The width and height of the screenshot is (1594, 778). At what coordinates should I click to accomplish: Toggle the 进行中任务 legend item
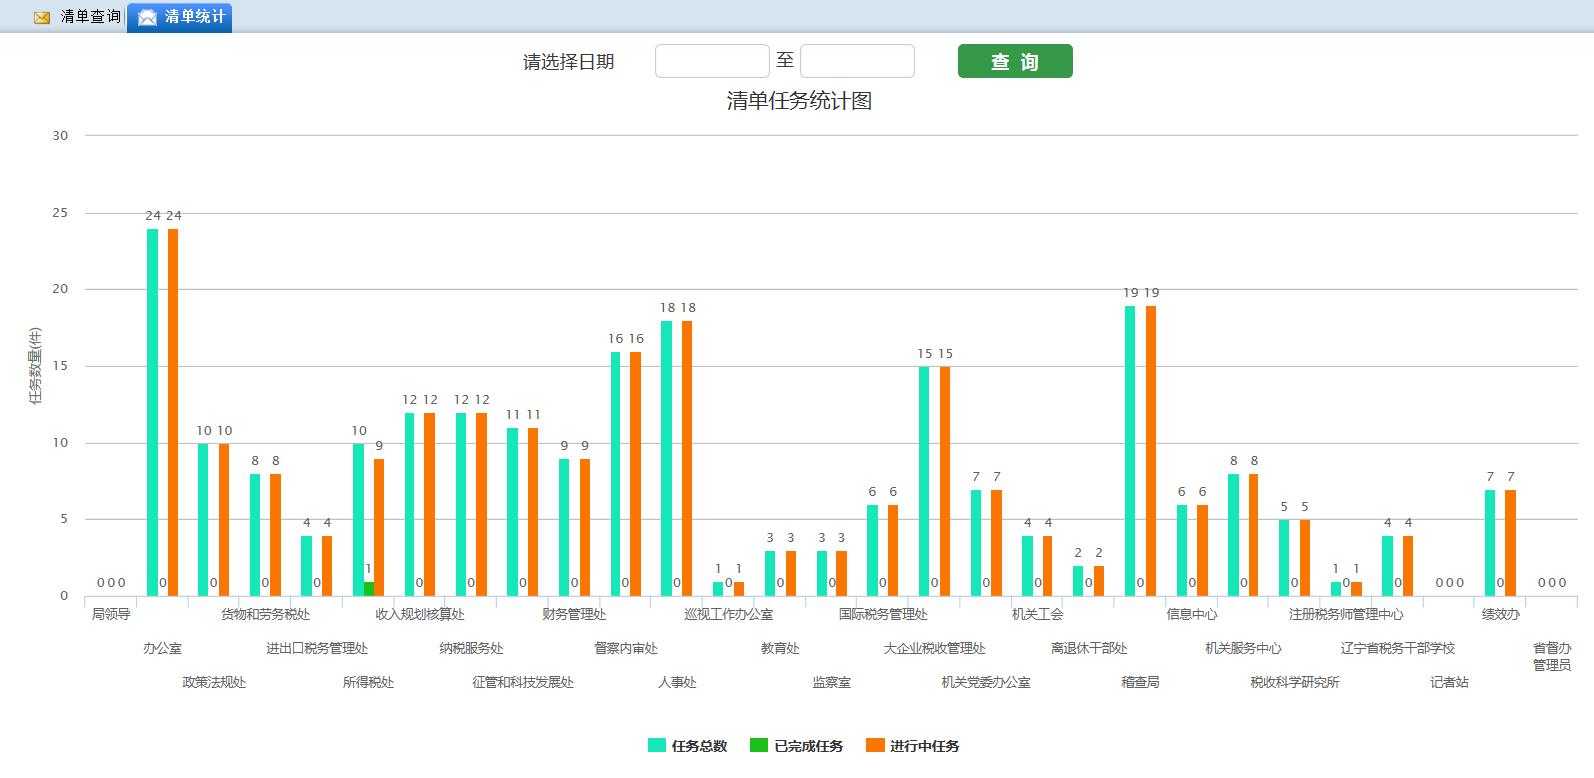(912, 746)
